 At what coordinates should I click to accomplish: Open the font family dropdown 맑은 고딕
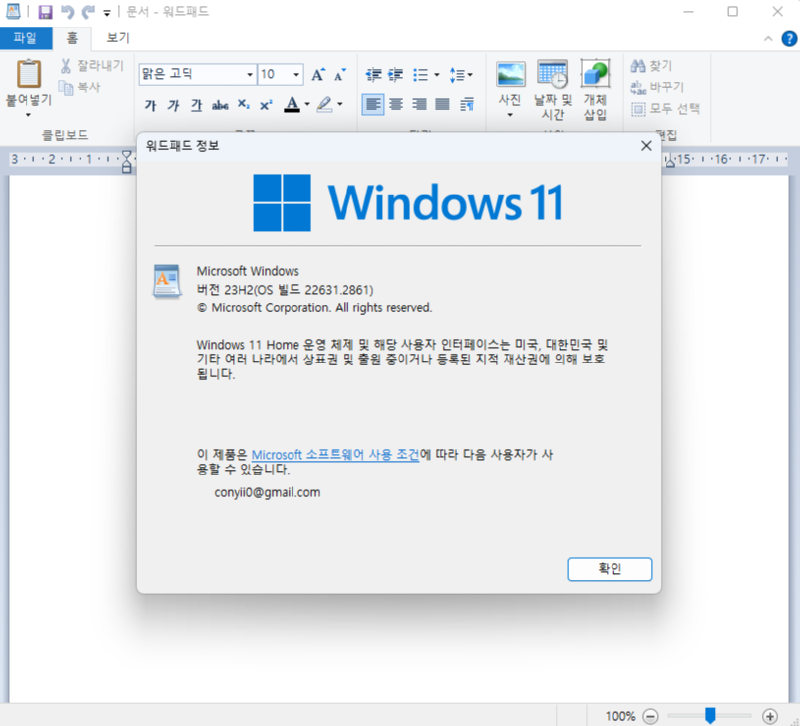(249, 75)
